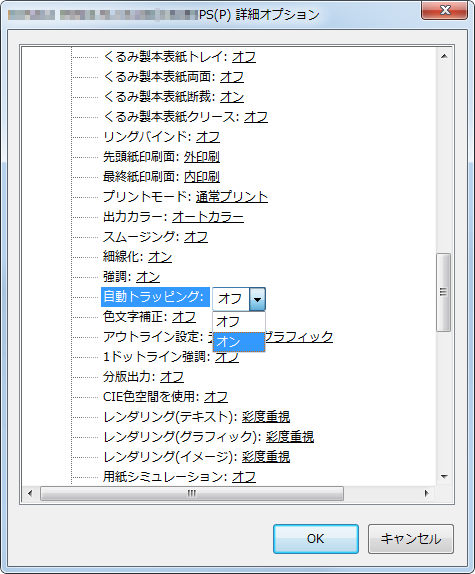Viewport: 475px width, 574px height.
Task: Click the 彩度重視 value of レンダリング(テキスト)
Action: (266, 417)
